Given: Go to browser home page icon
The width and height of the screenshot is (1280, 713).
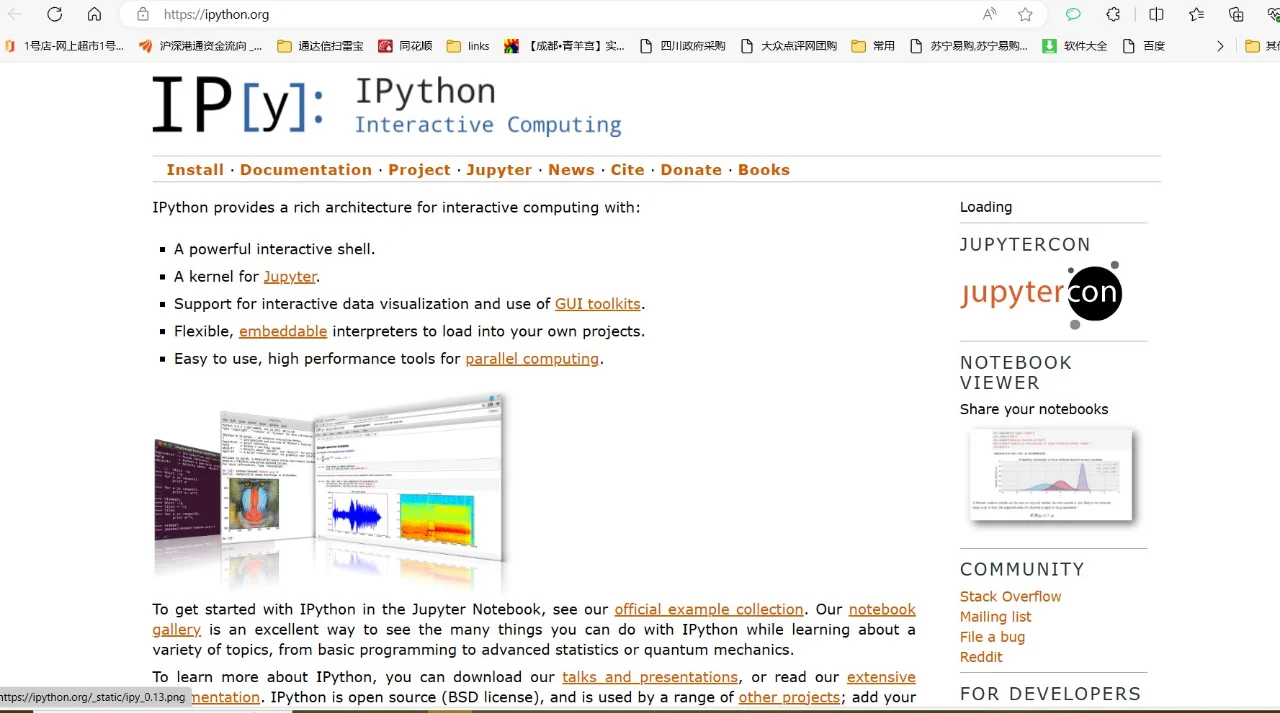Looking at the screenshot, I should (x=94, y=14).
